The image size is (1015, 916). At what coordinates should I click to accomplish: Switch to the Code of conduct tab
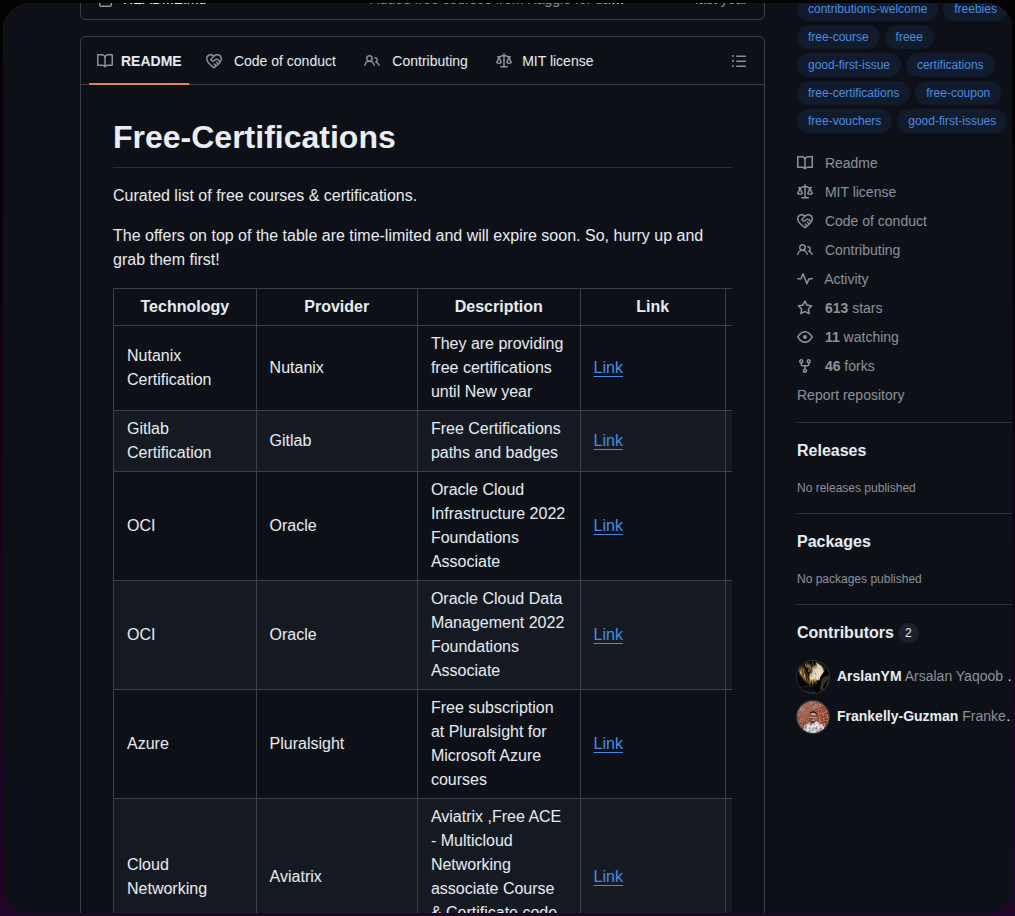point(271,61)
